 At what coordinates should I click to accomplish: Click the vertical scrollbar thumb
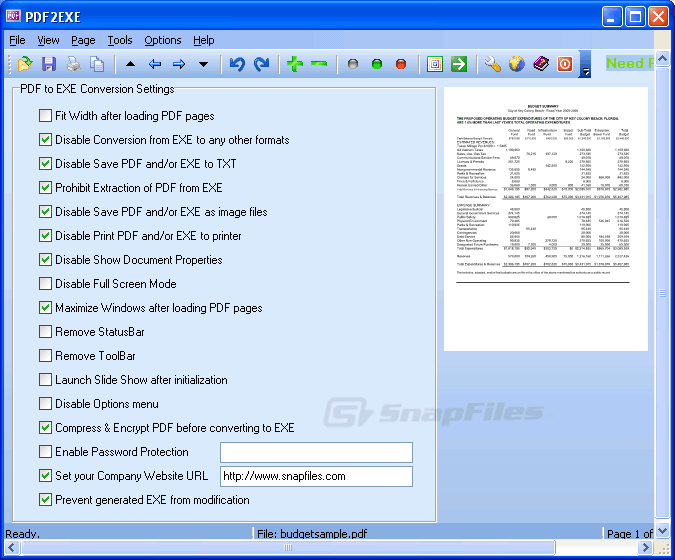coord(662,293)
